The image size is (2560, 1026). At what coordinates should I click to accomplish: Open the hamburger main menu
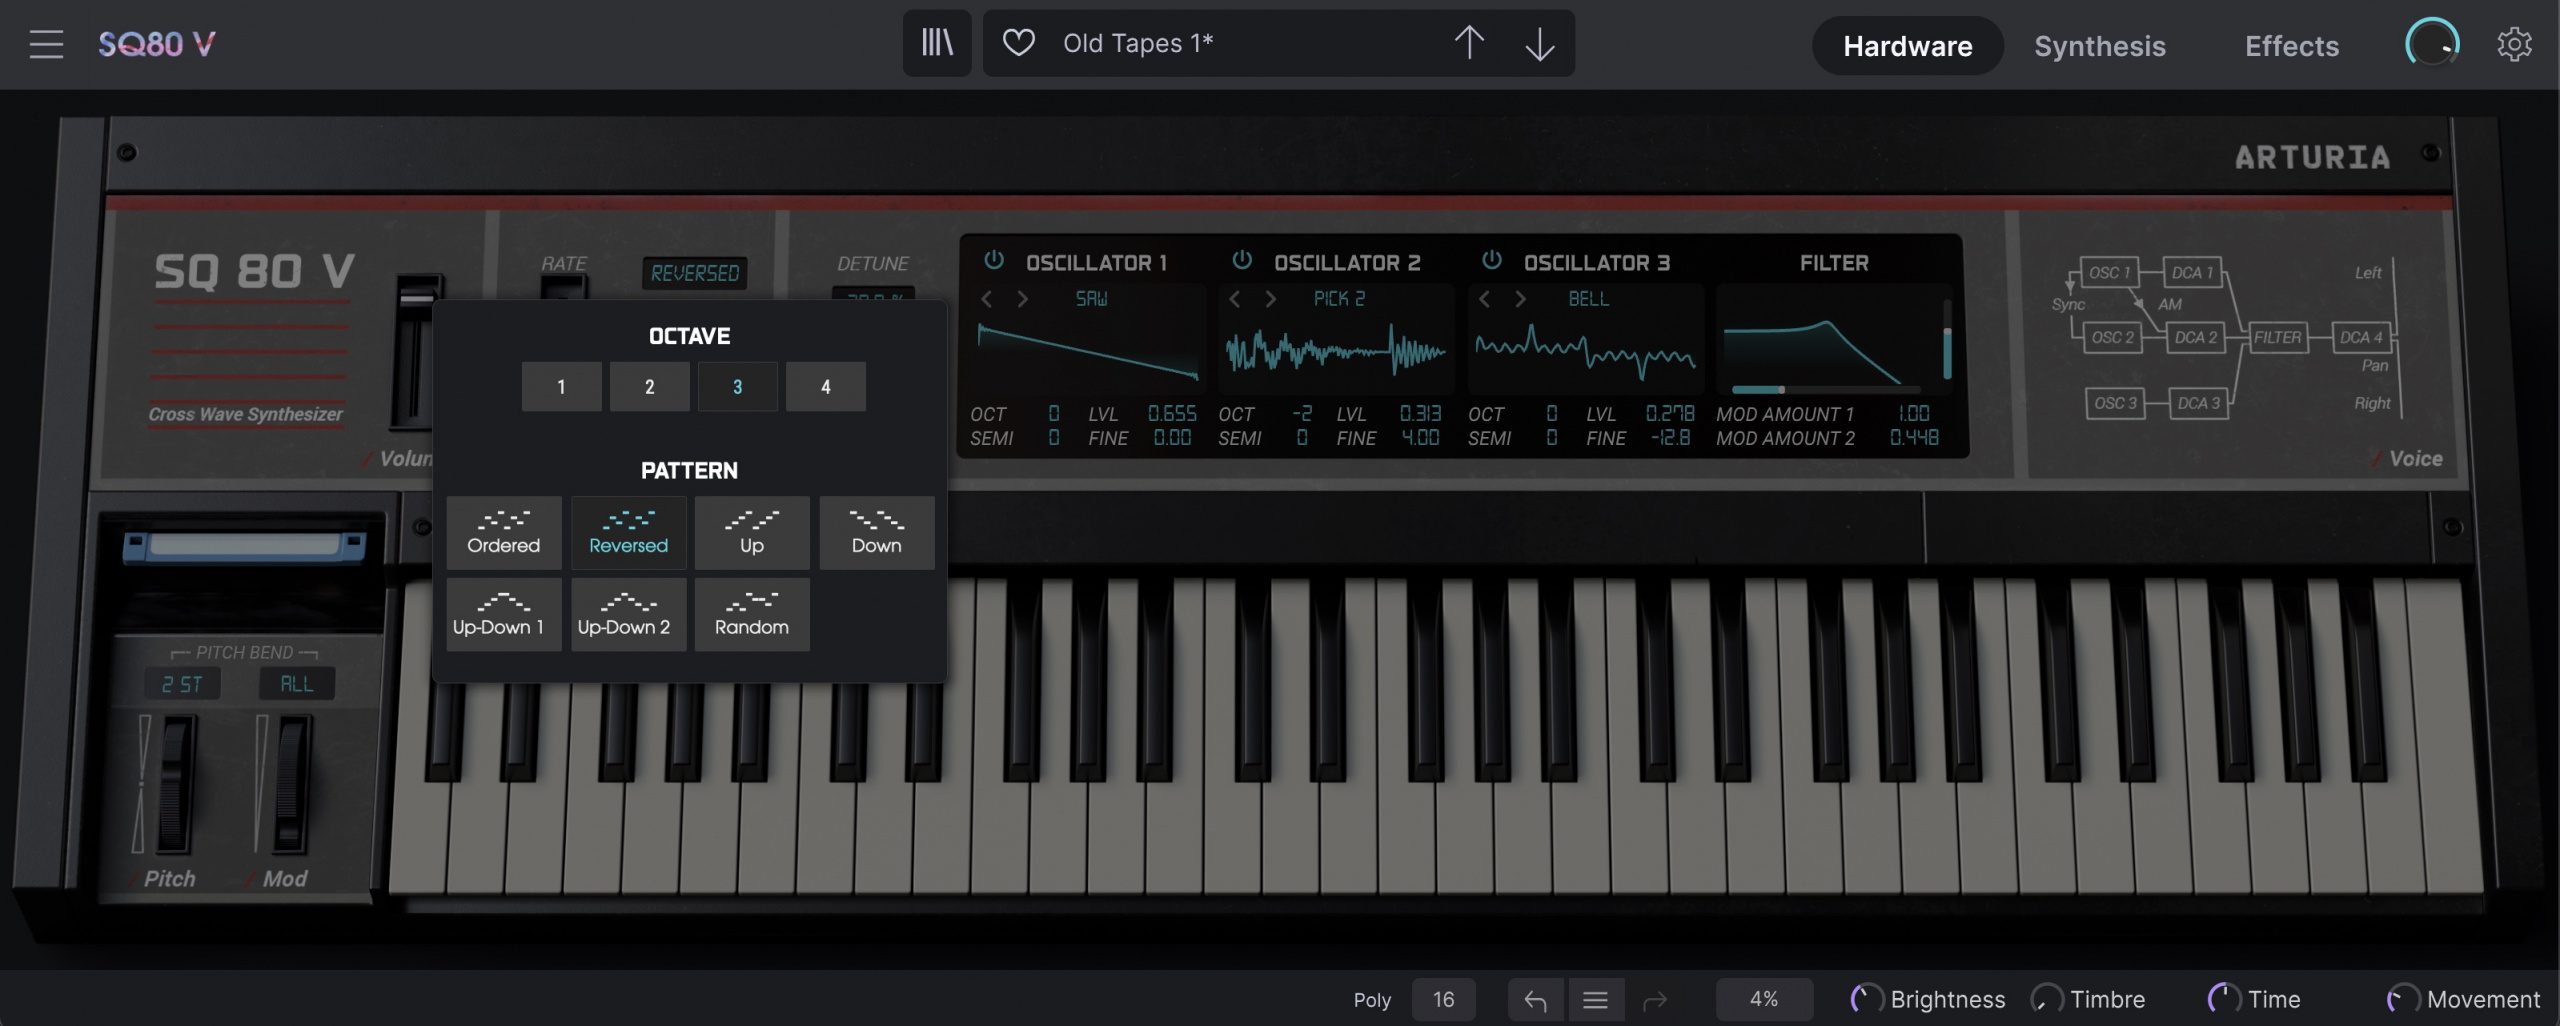tap(46, 44)
